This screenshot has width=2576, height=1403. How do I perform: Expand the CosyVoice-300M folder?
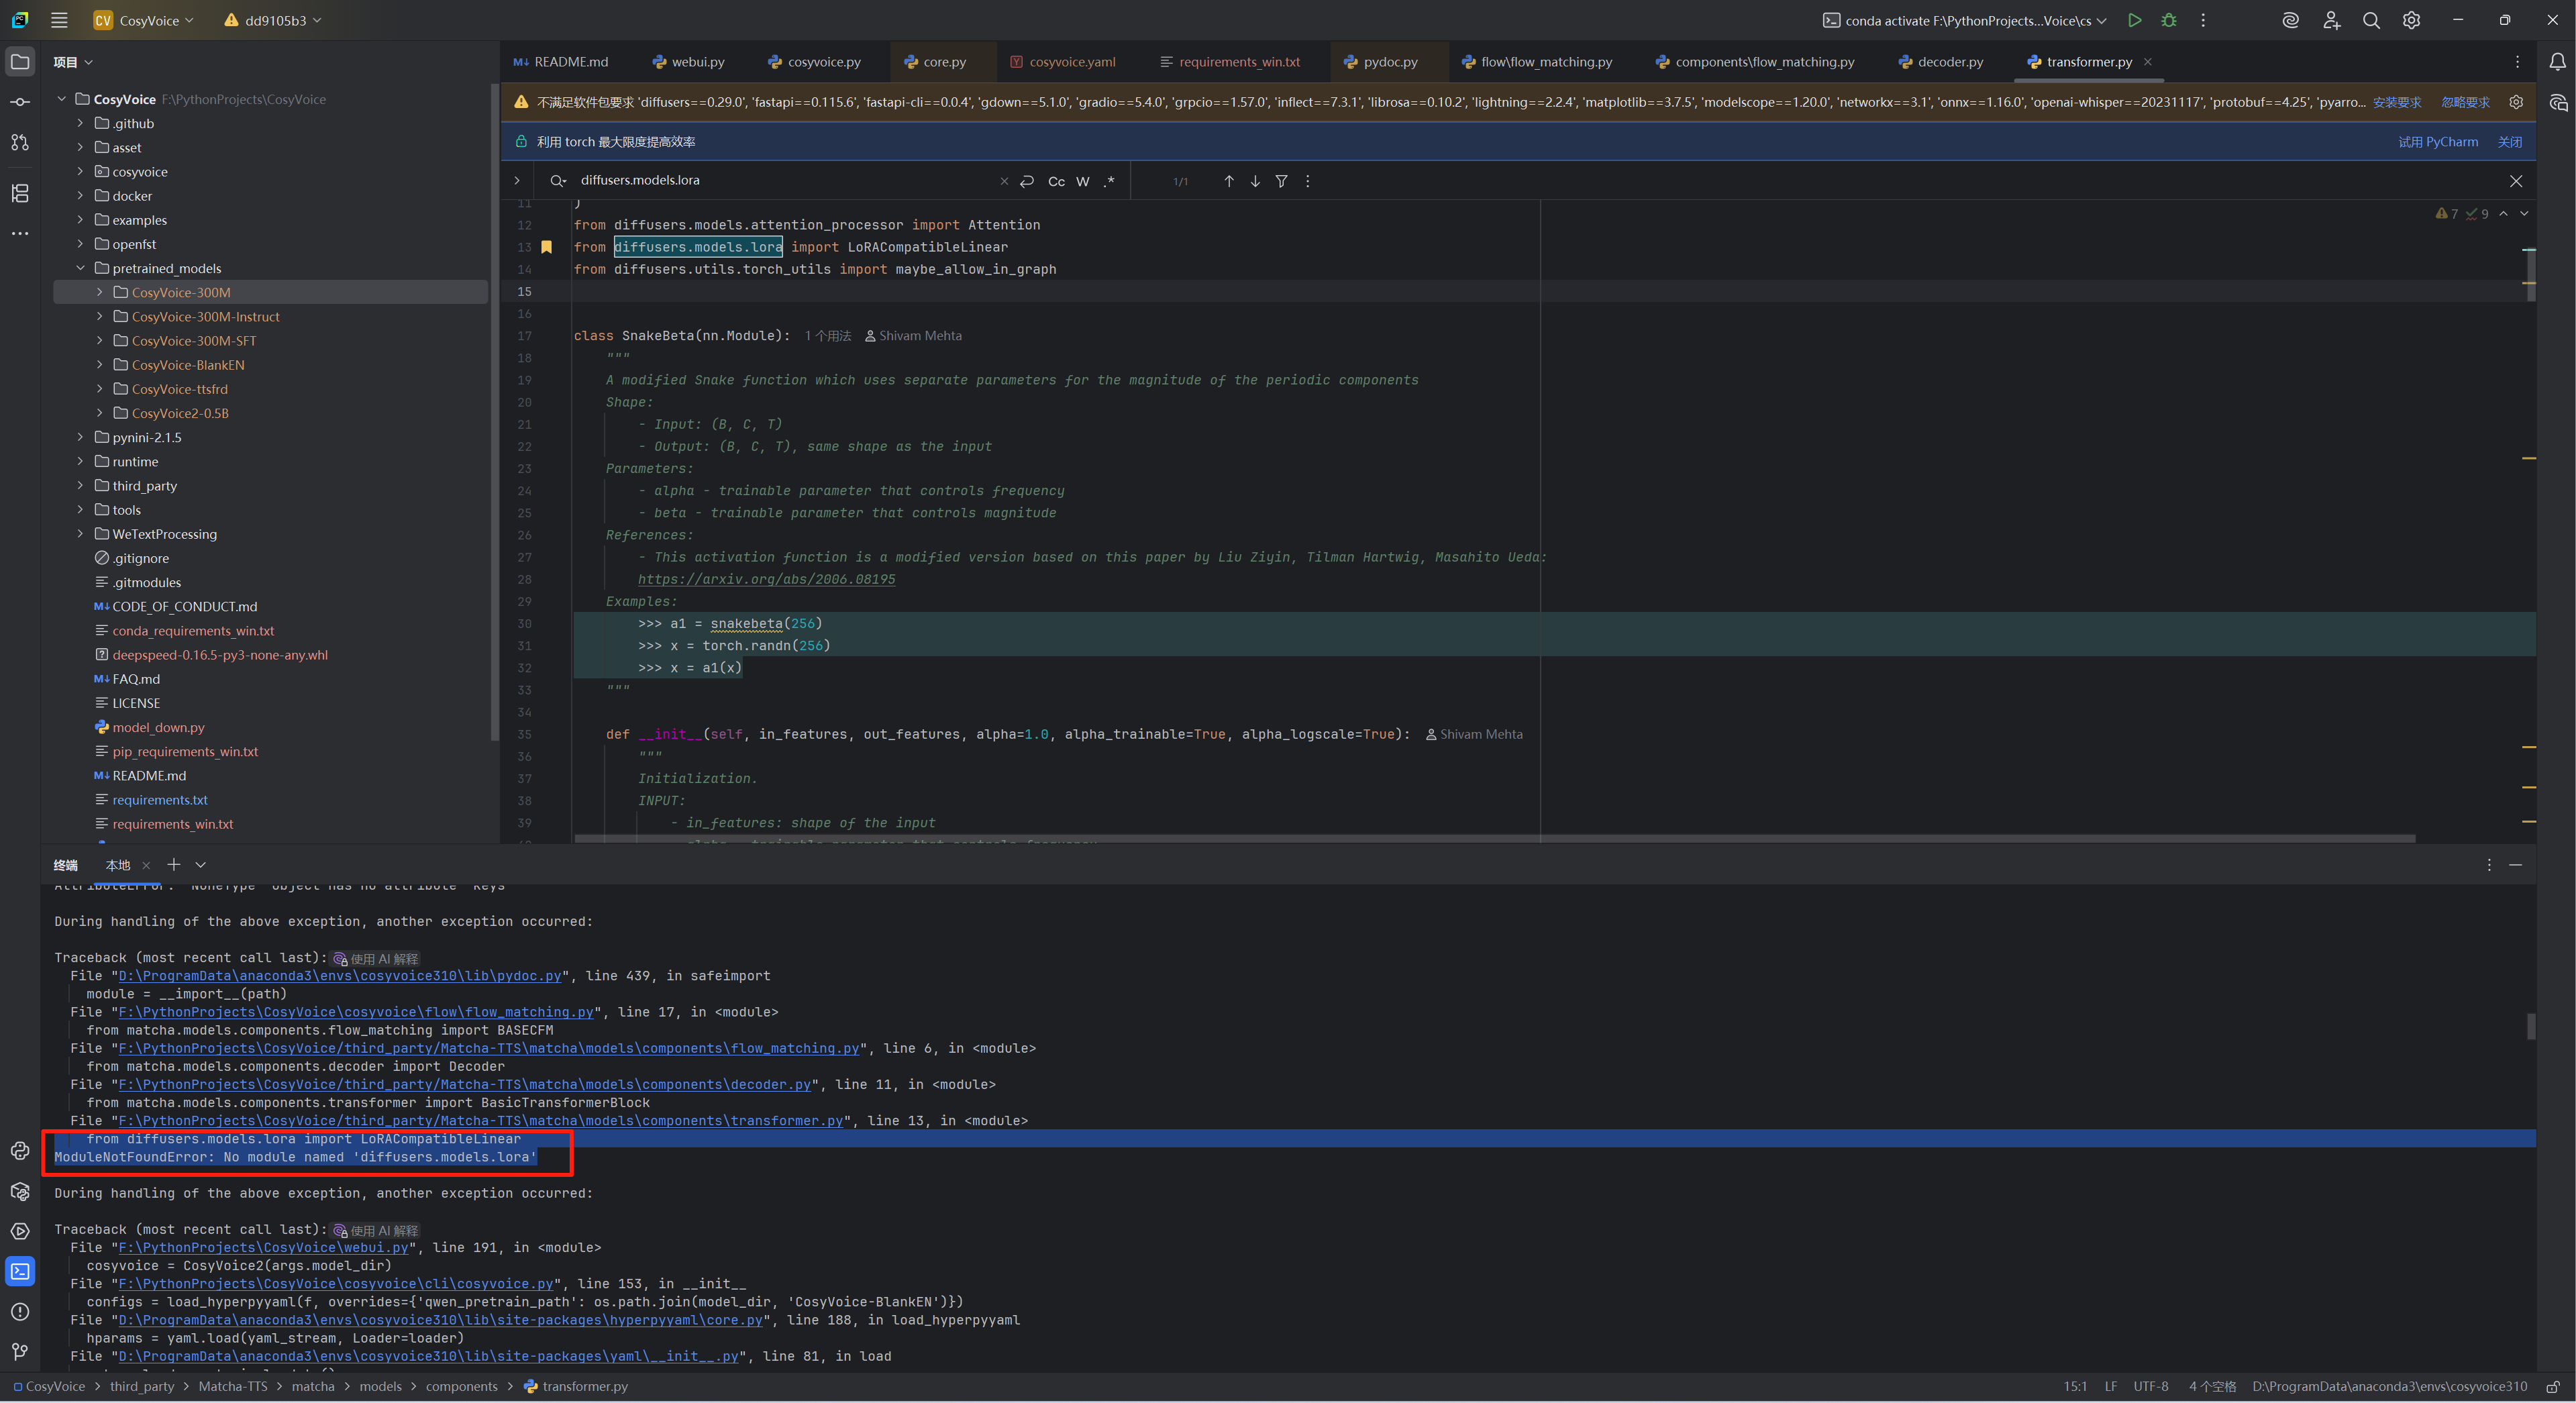(x=99, y=292)
